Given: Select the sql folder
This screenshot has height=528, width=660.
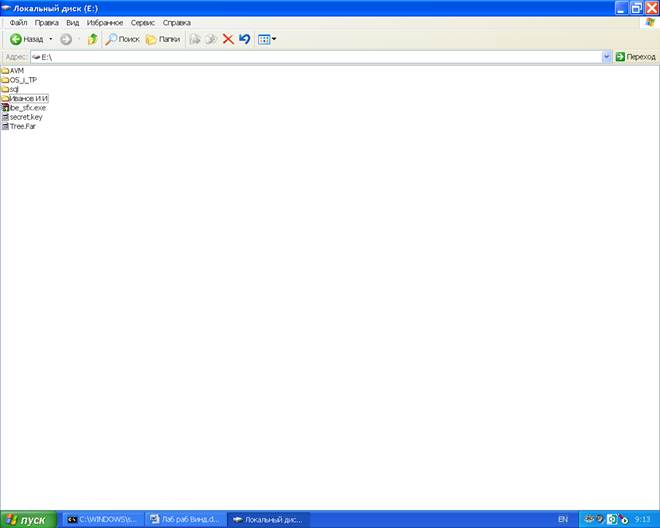Looking at the screenshot, I should click(x=10, y=89).
